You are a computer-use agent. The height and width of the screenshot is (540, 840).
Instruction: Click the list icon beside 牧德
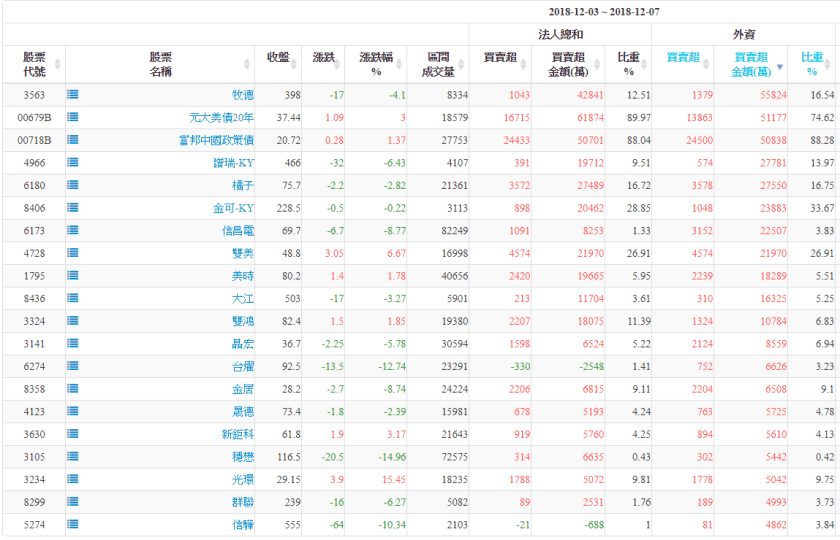pyautogui.click(x=73, y=94)
